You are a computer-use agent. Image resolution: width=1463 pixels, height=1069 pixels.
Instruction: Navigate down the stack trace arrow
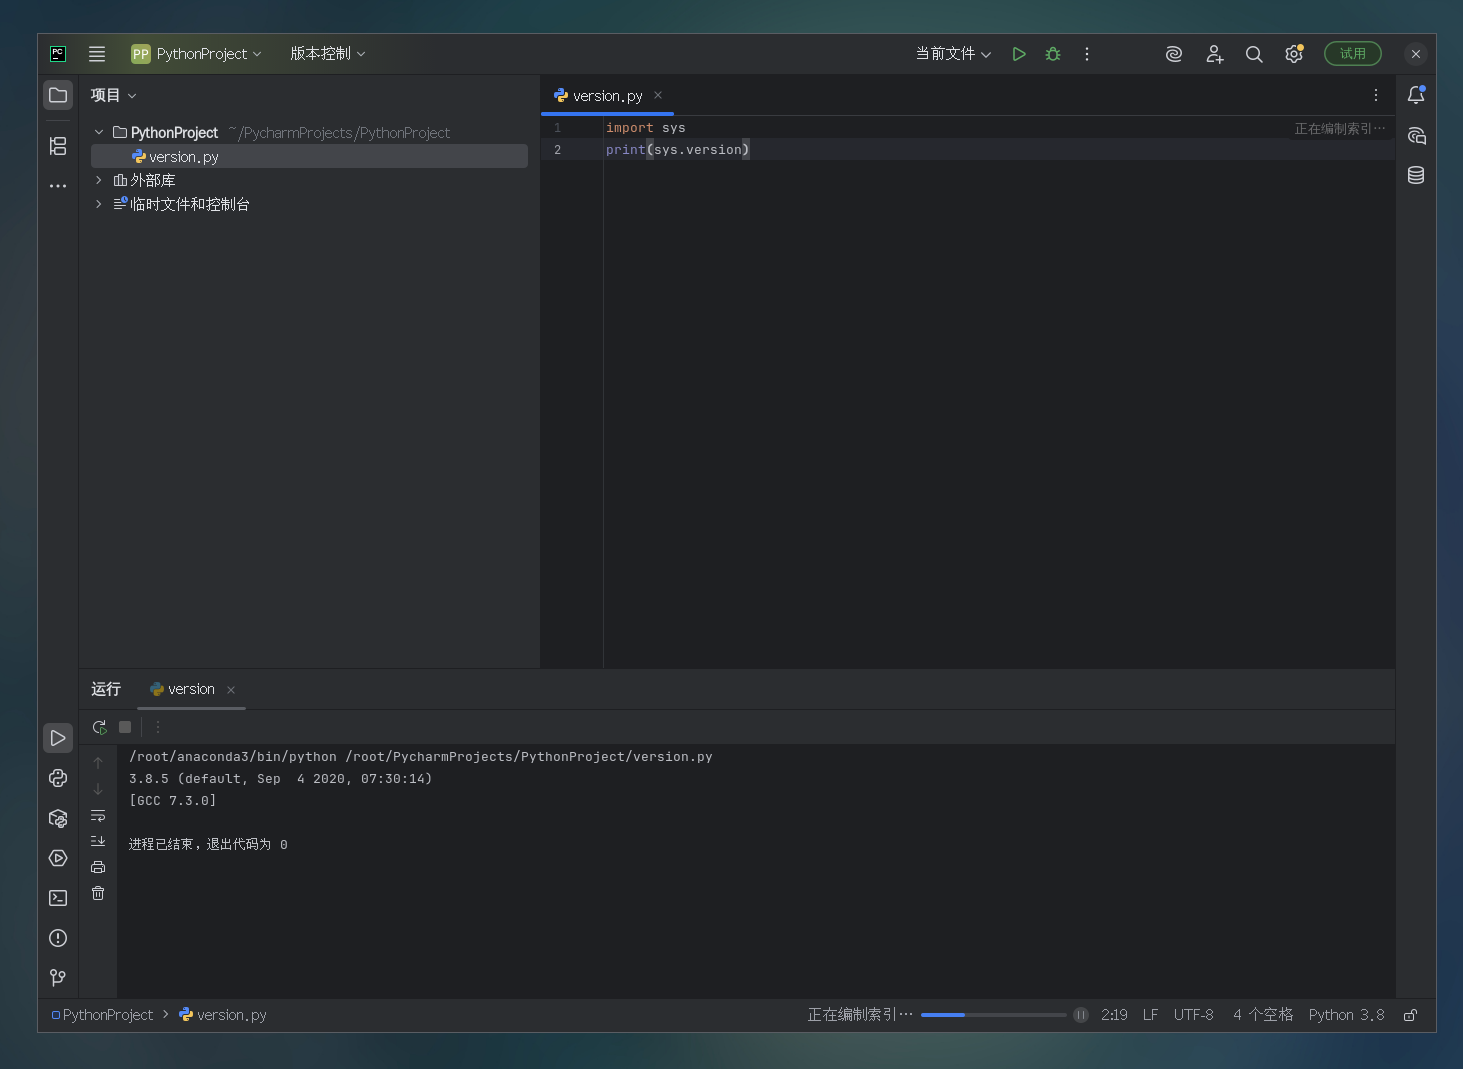pyautogui.click(x=98, y=789)
